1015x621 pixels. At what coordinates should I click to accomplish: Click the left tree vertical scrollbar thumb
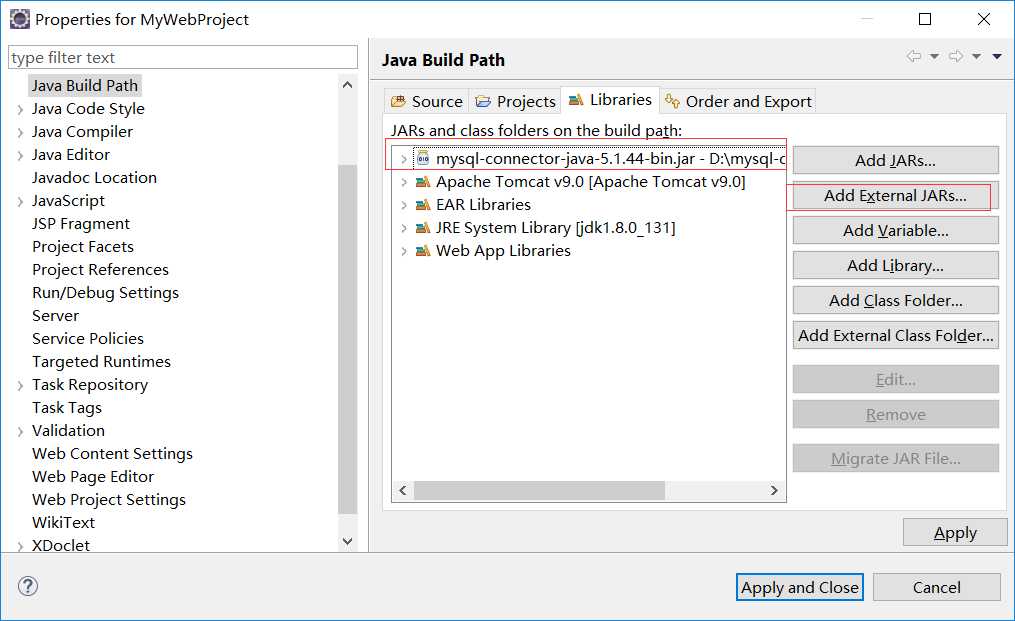(348, 339)
